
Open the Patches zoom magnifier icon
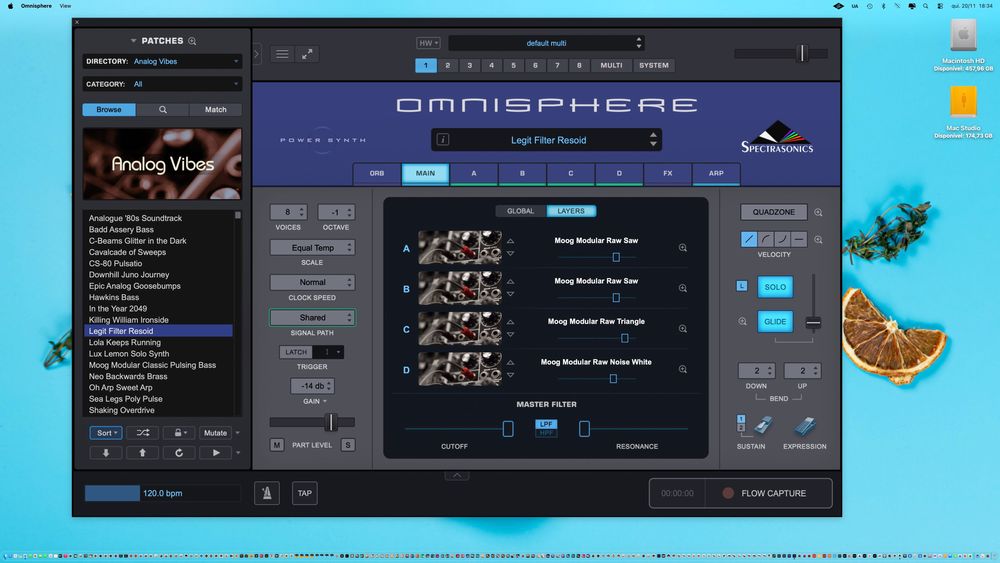click(x=192, y=41)
